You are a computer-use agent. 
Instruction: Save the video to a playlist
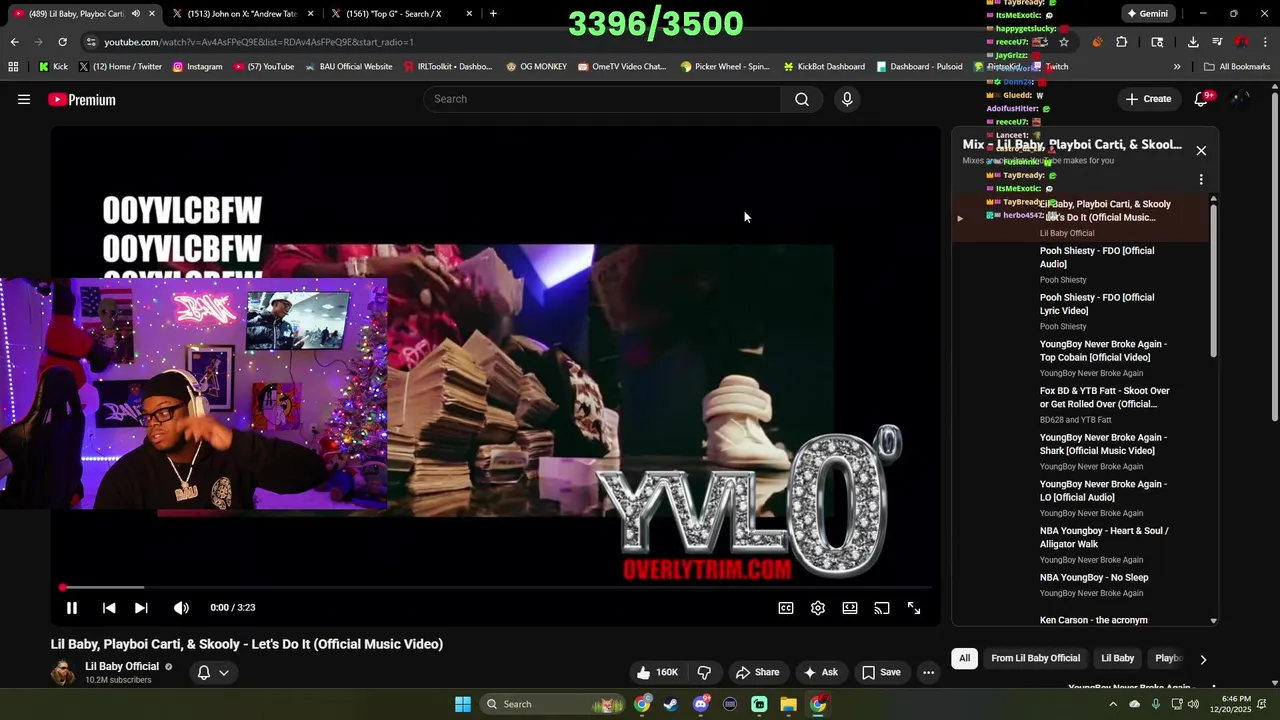coord(881,672)
